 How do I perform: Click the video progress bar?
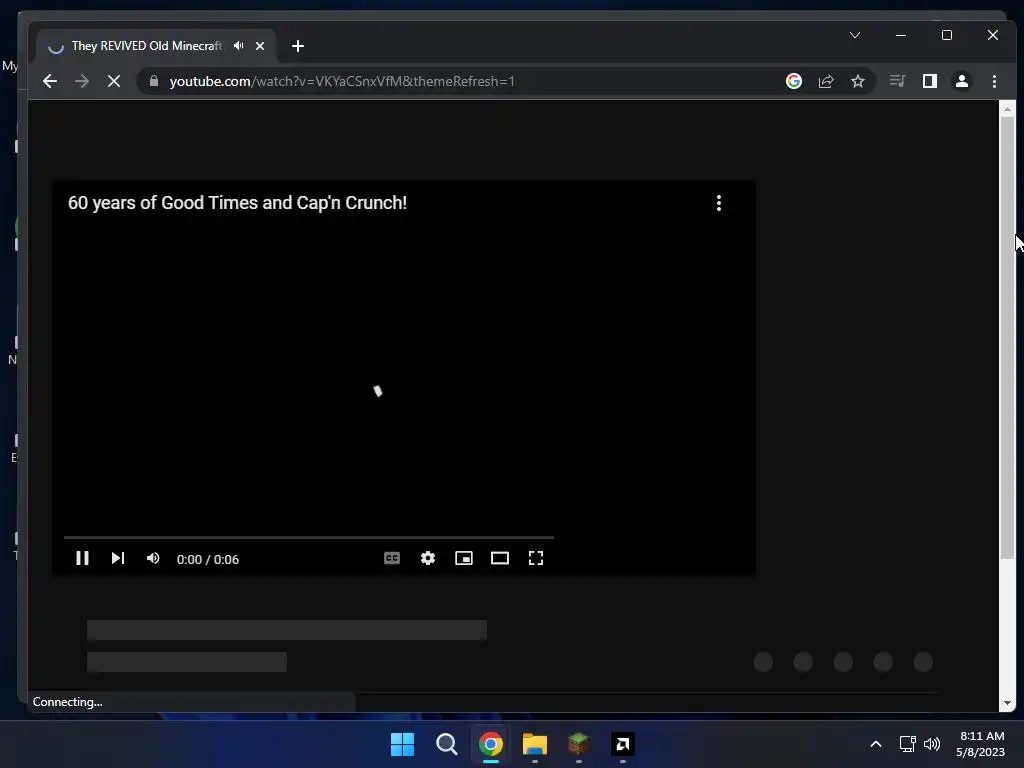tap(309, 537)
